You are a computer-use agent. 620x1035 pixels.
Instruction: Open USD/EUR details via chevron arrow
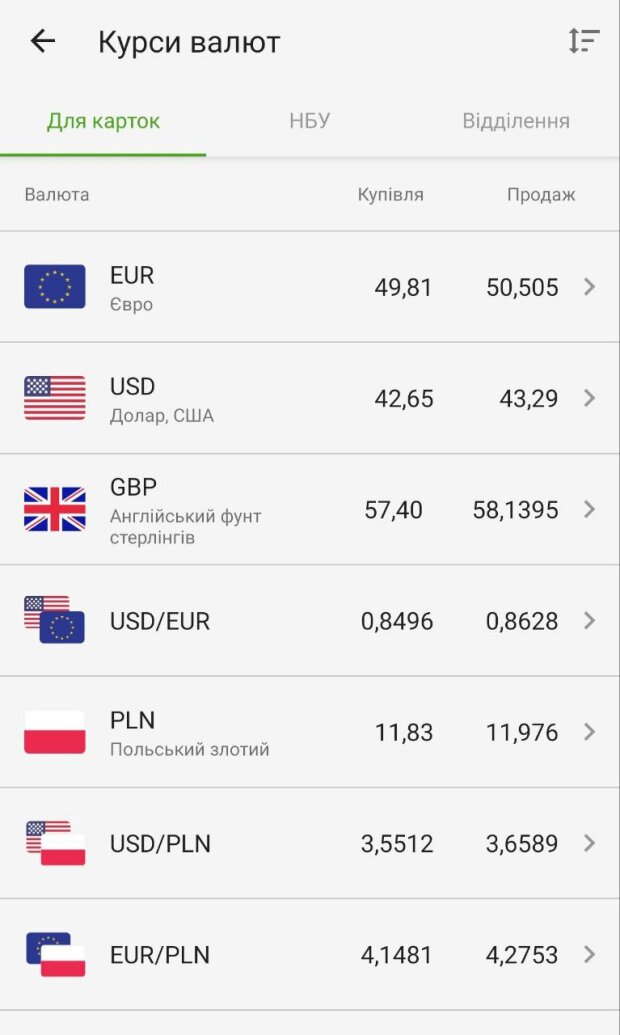pos(589,620)
